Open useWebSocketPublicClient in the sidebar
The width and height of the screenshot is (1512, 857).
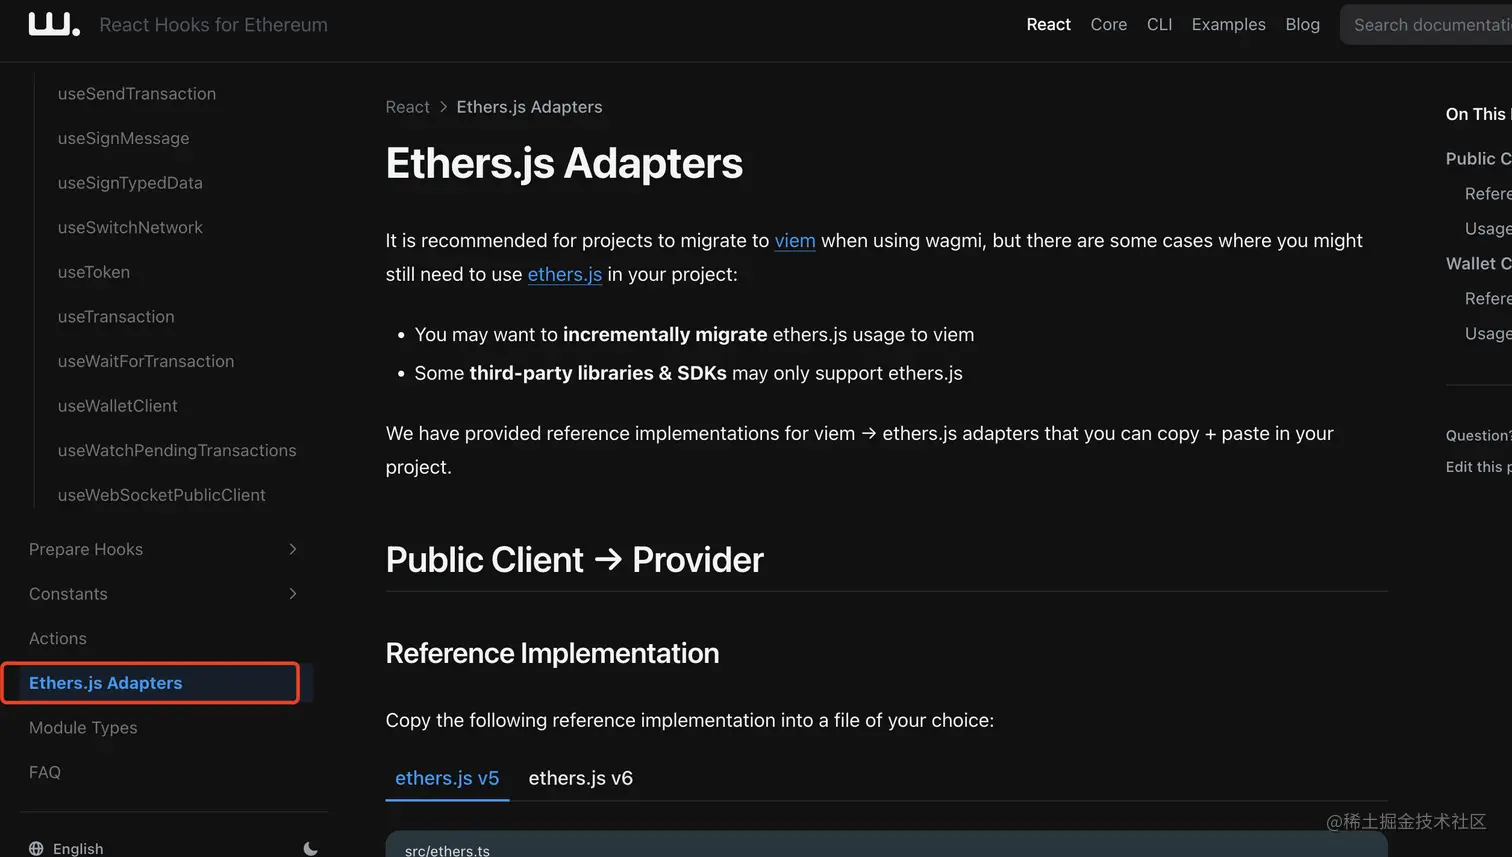click(162, 495)
